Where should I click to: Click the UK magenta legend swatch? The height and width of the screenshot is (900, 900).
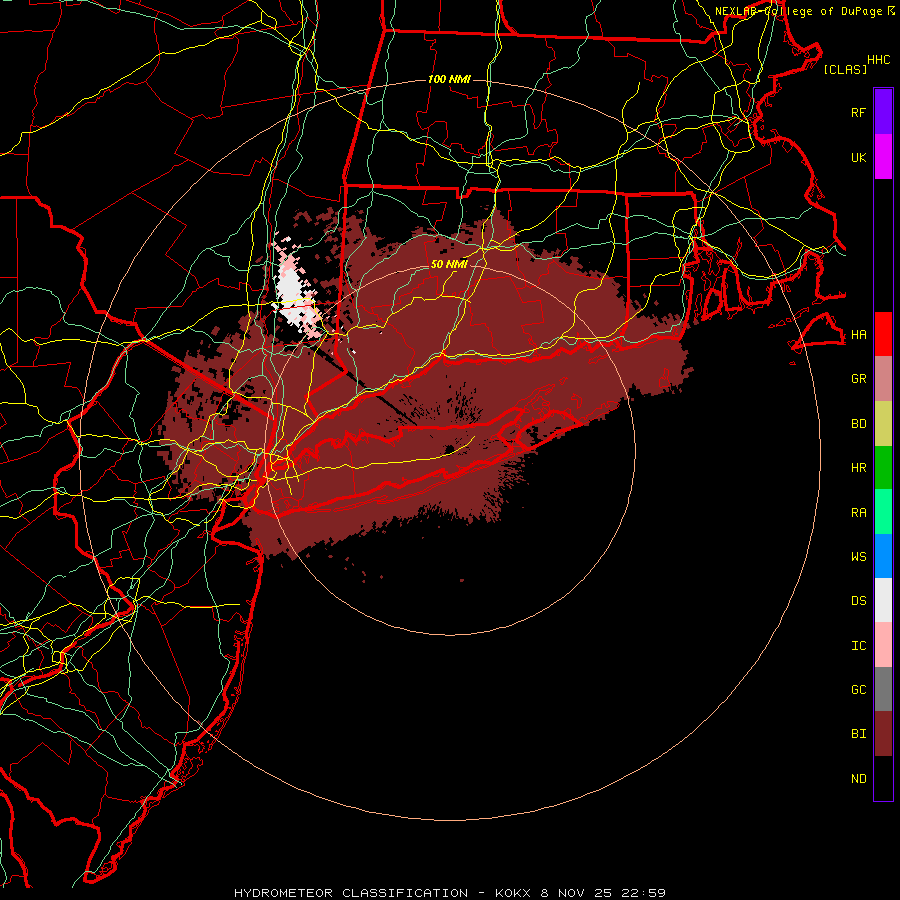883,157
